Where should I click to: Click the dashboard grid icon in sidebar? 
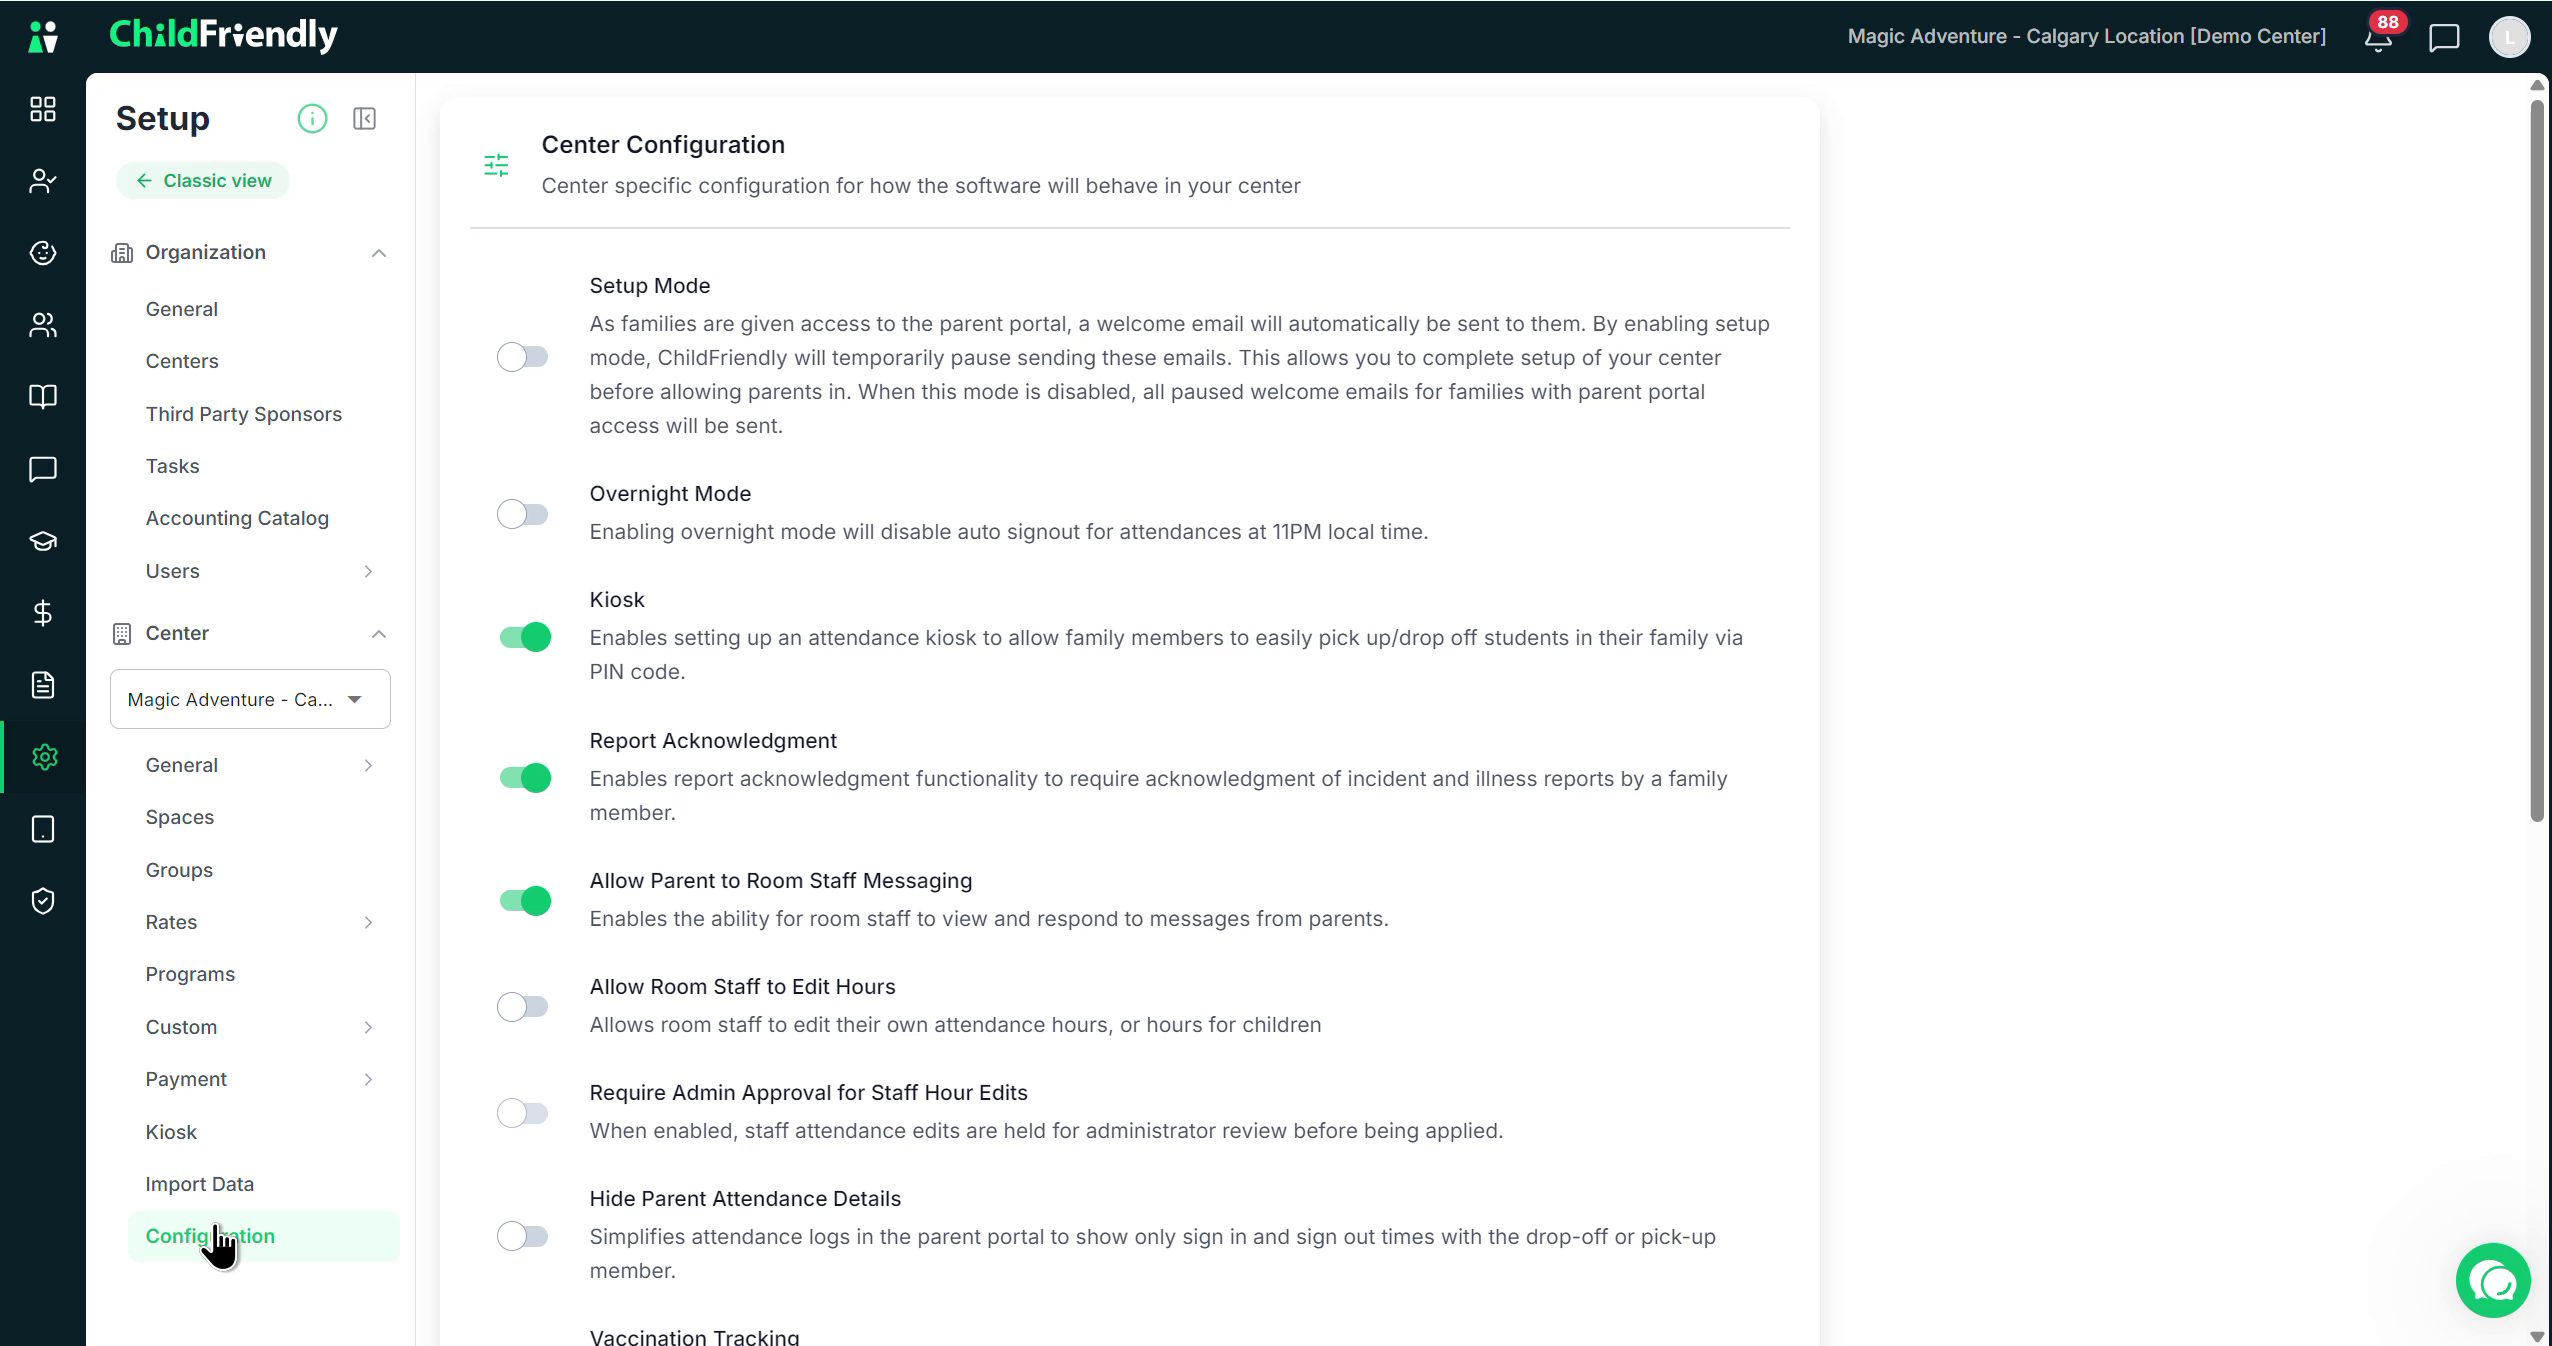(43, 109)
